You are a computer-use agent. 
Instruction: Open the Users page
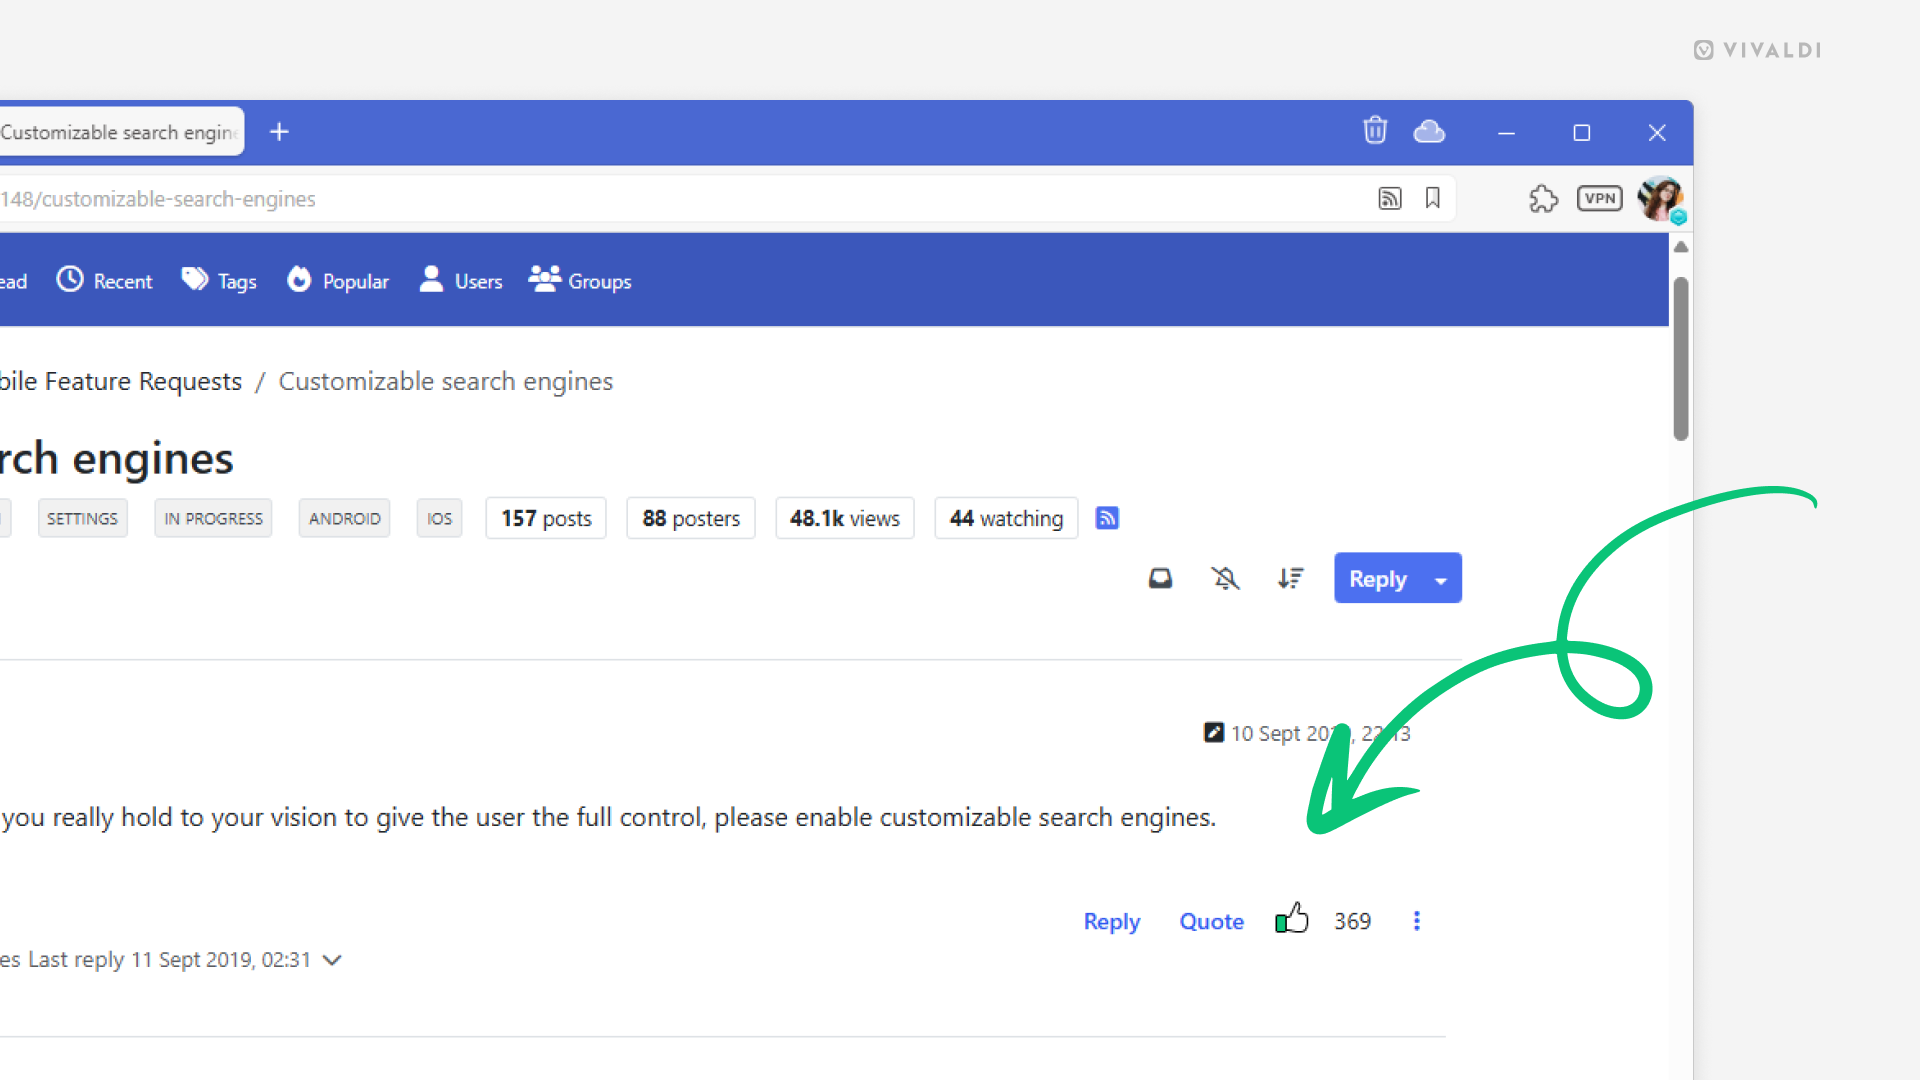[x=461, y=281]
